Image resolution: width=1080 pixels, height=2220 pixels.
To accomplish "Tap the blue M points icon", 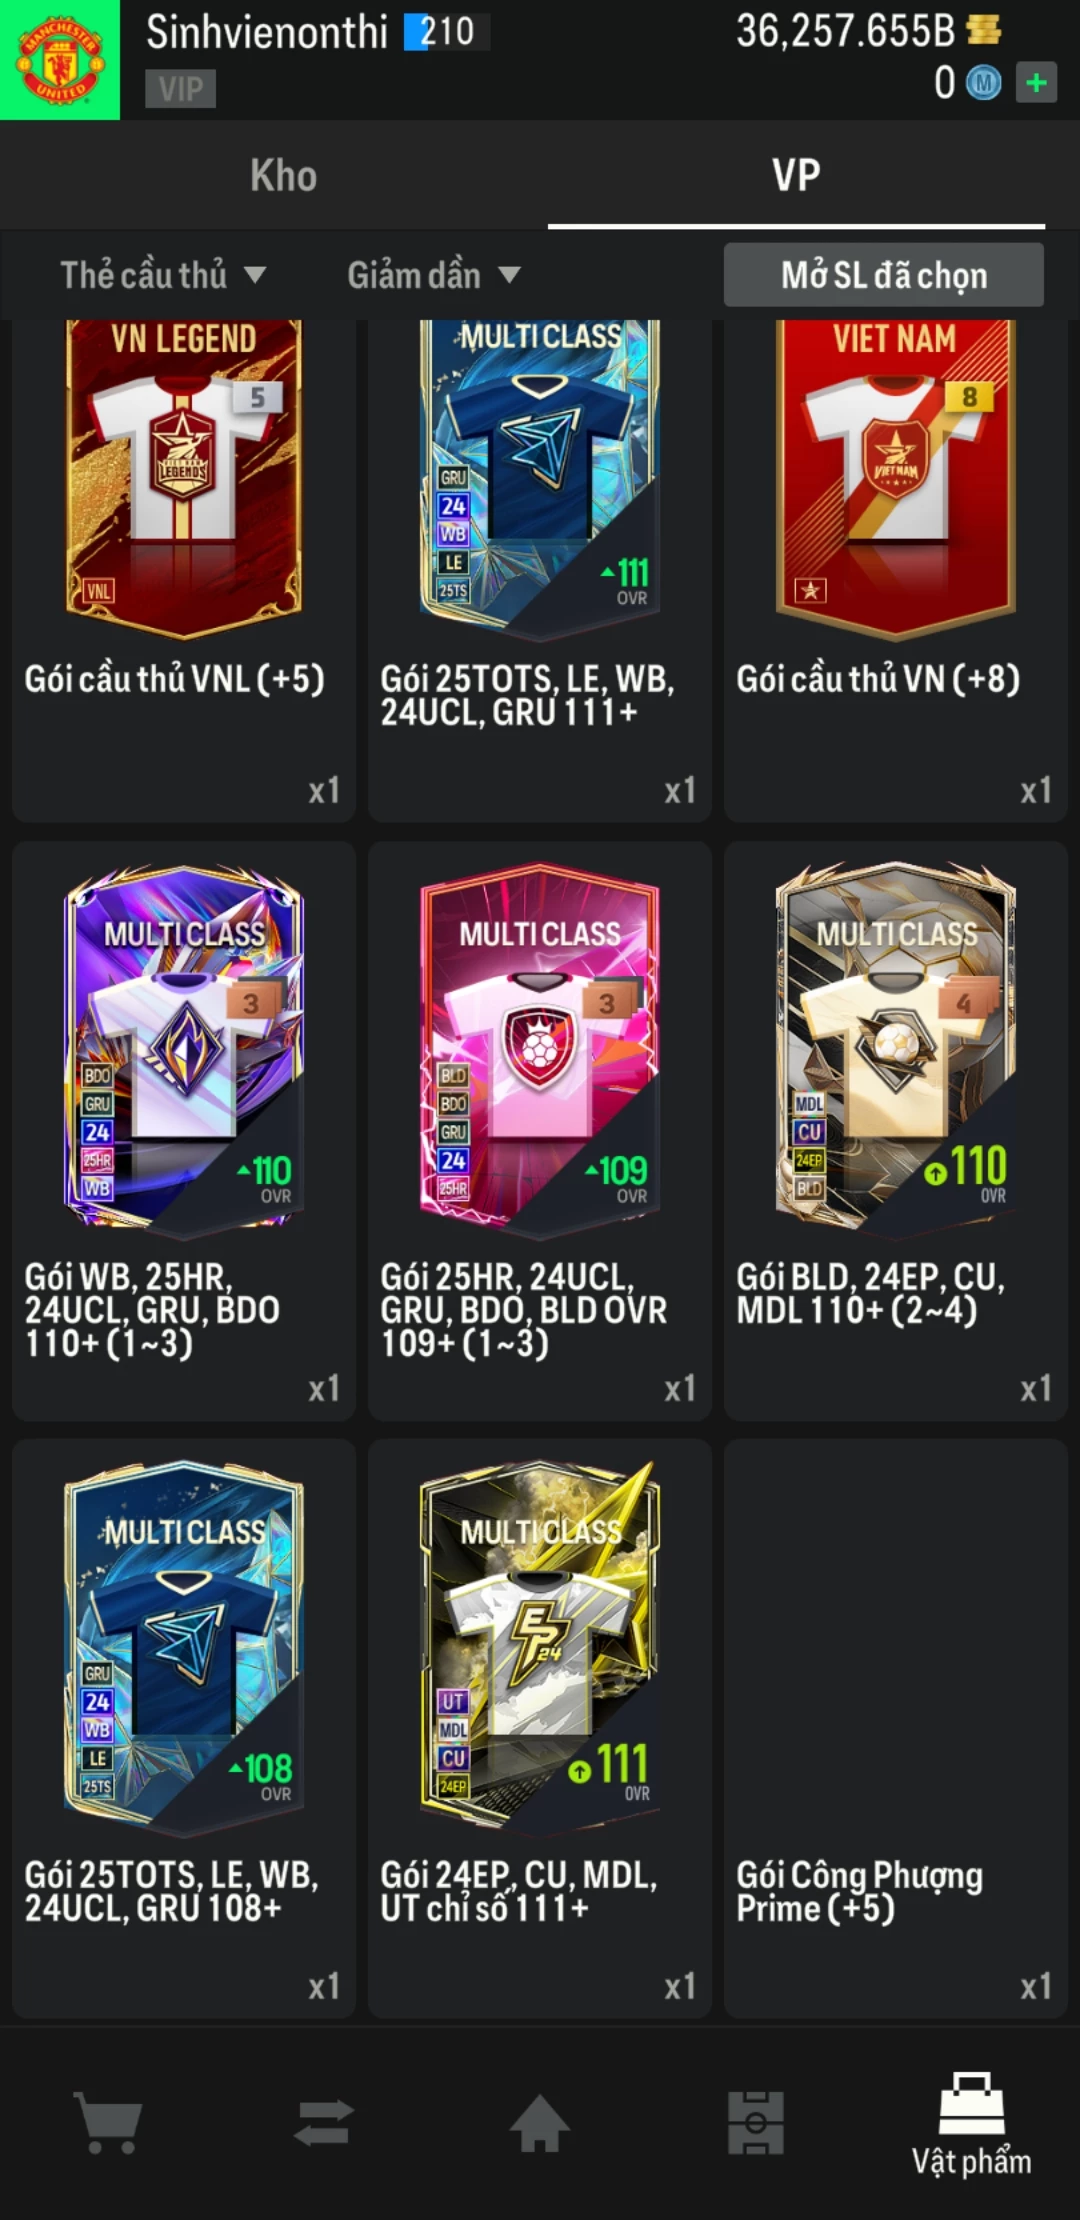I will tap(983, 83).
